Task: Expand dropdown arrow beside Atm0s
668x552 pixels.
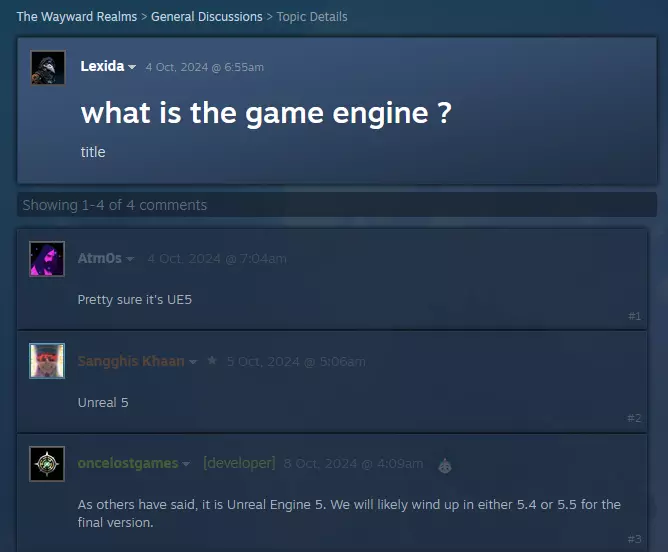Action: click(130, 259)
